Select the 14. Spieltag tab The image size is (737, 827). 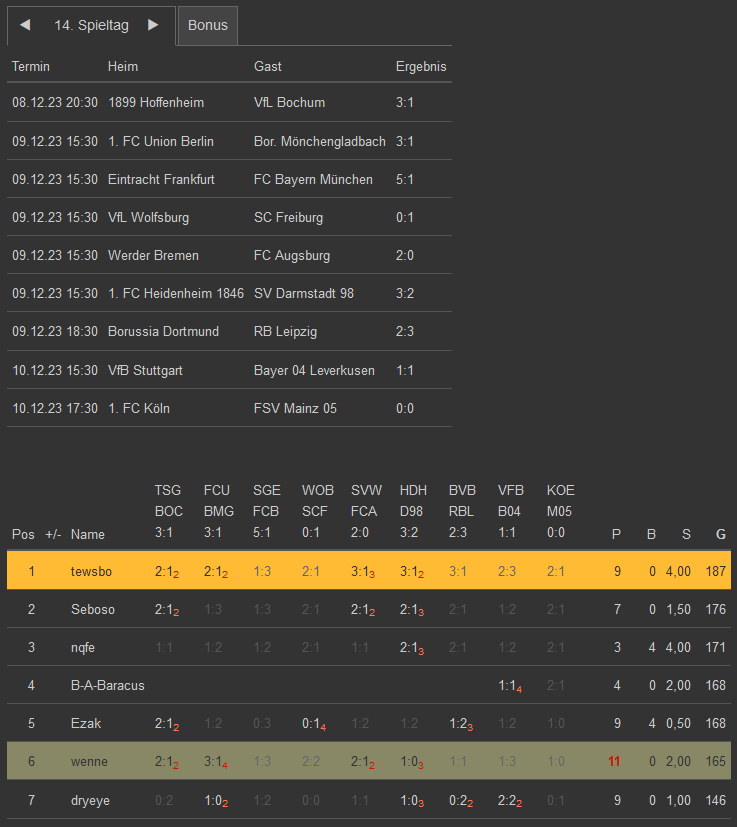click(88, 25)
